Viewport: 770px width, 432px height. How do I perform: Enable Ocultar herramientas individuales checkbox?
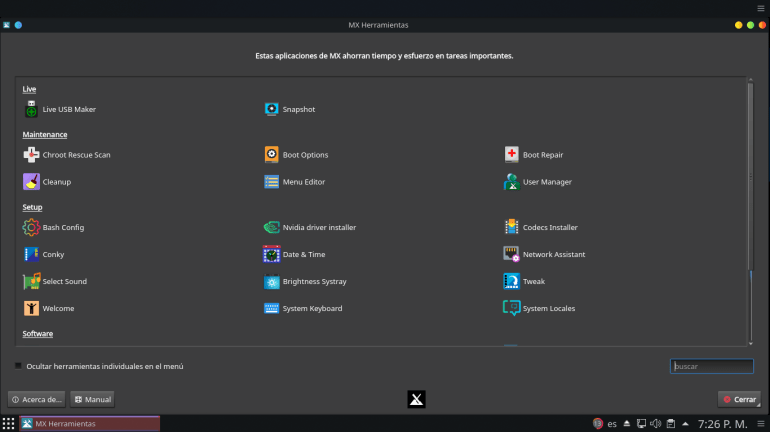coord(19,366)
